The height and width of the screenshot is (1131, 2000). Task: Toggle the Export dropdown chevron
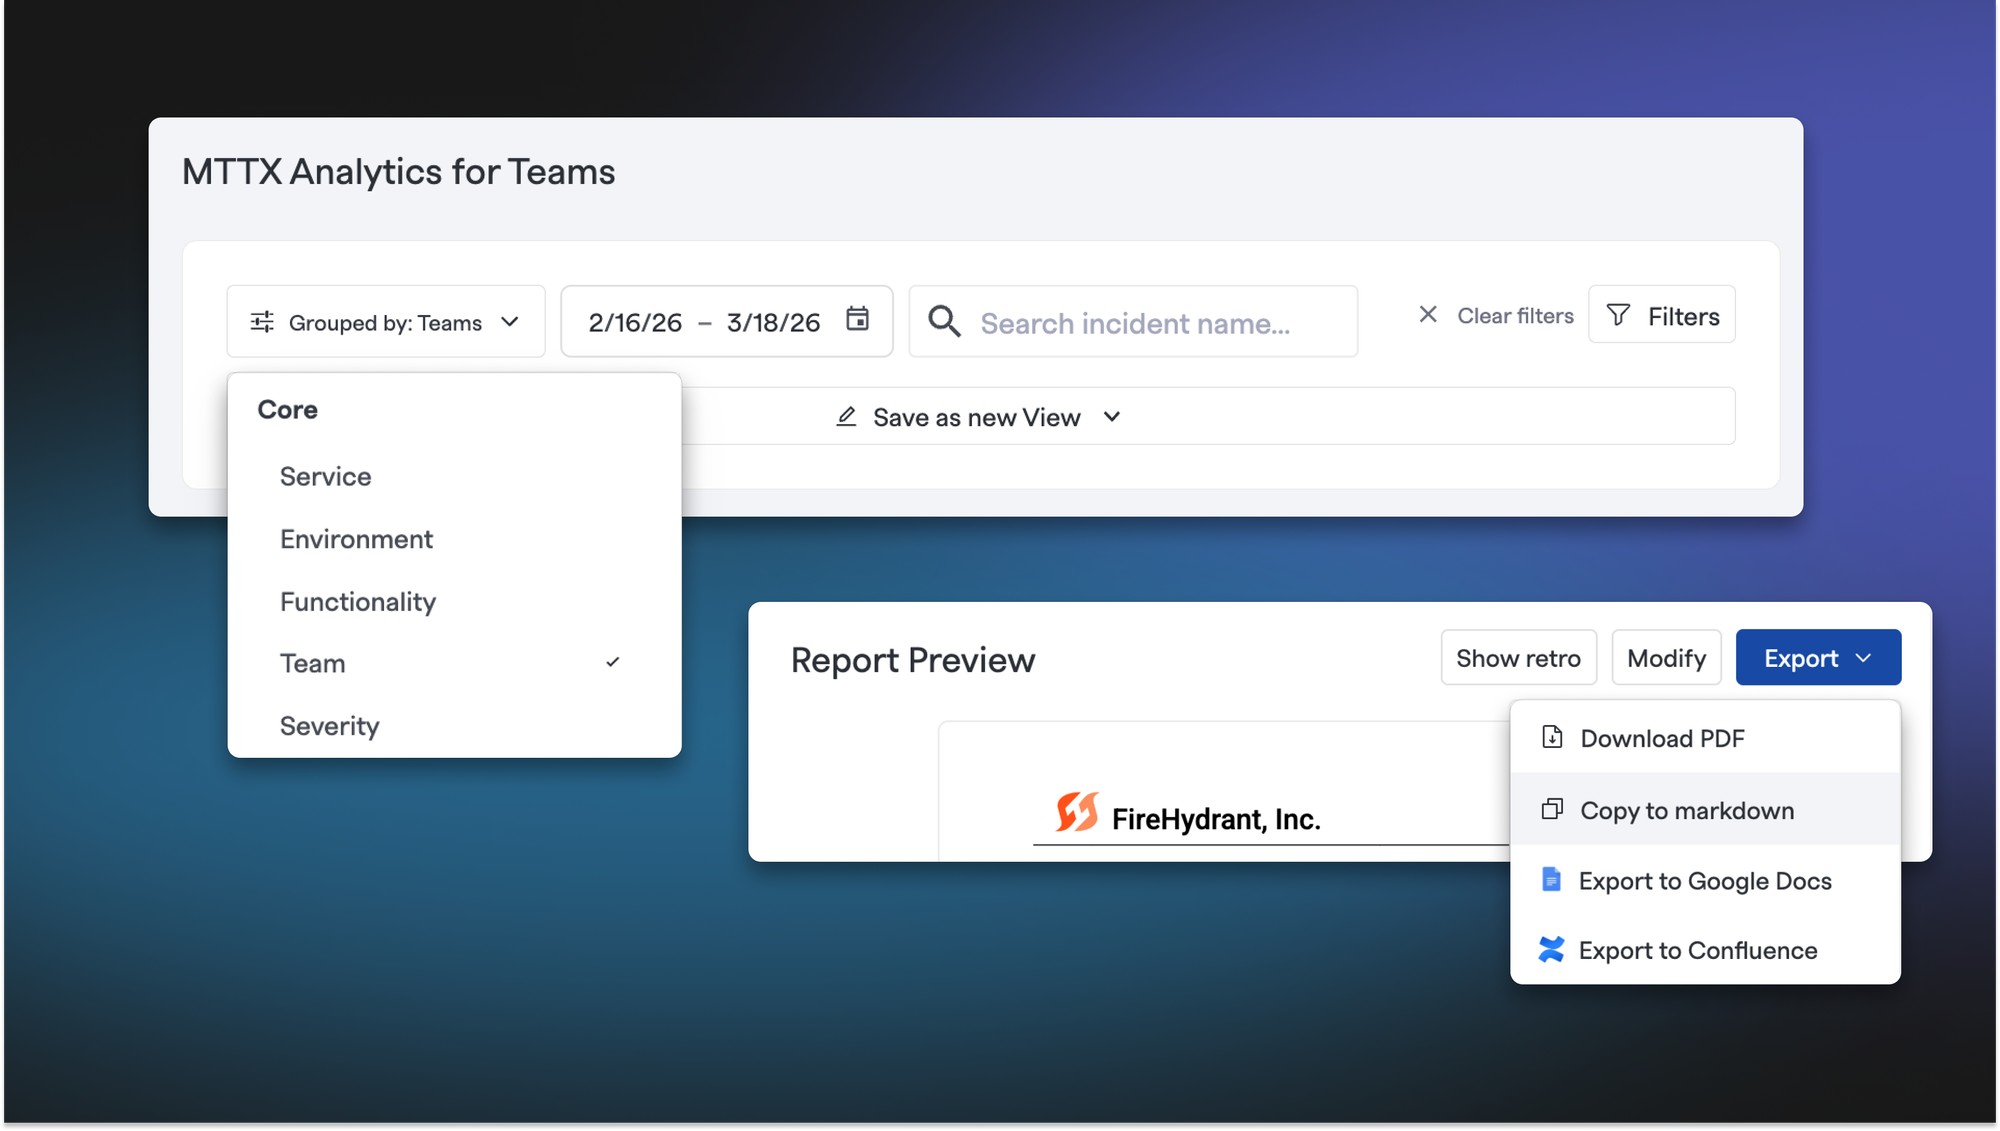coord(1863,658)
